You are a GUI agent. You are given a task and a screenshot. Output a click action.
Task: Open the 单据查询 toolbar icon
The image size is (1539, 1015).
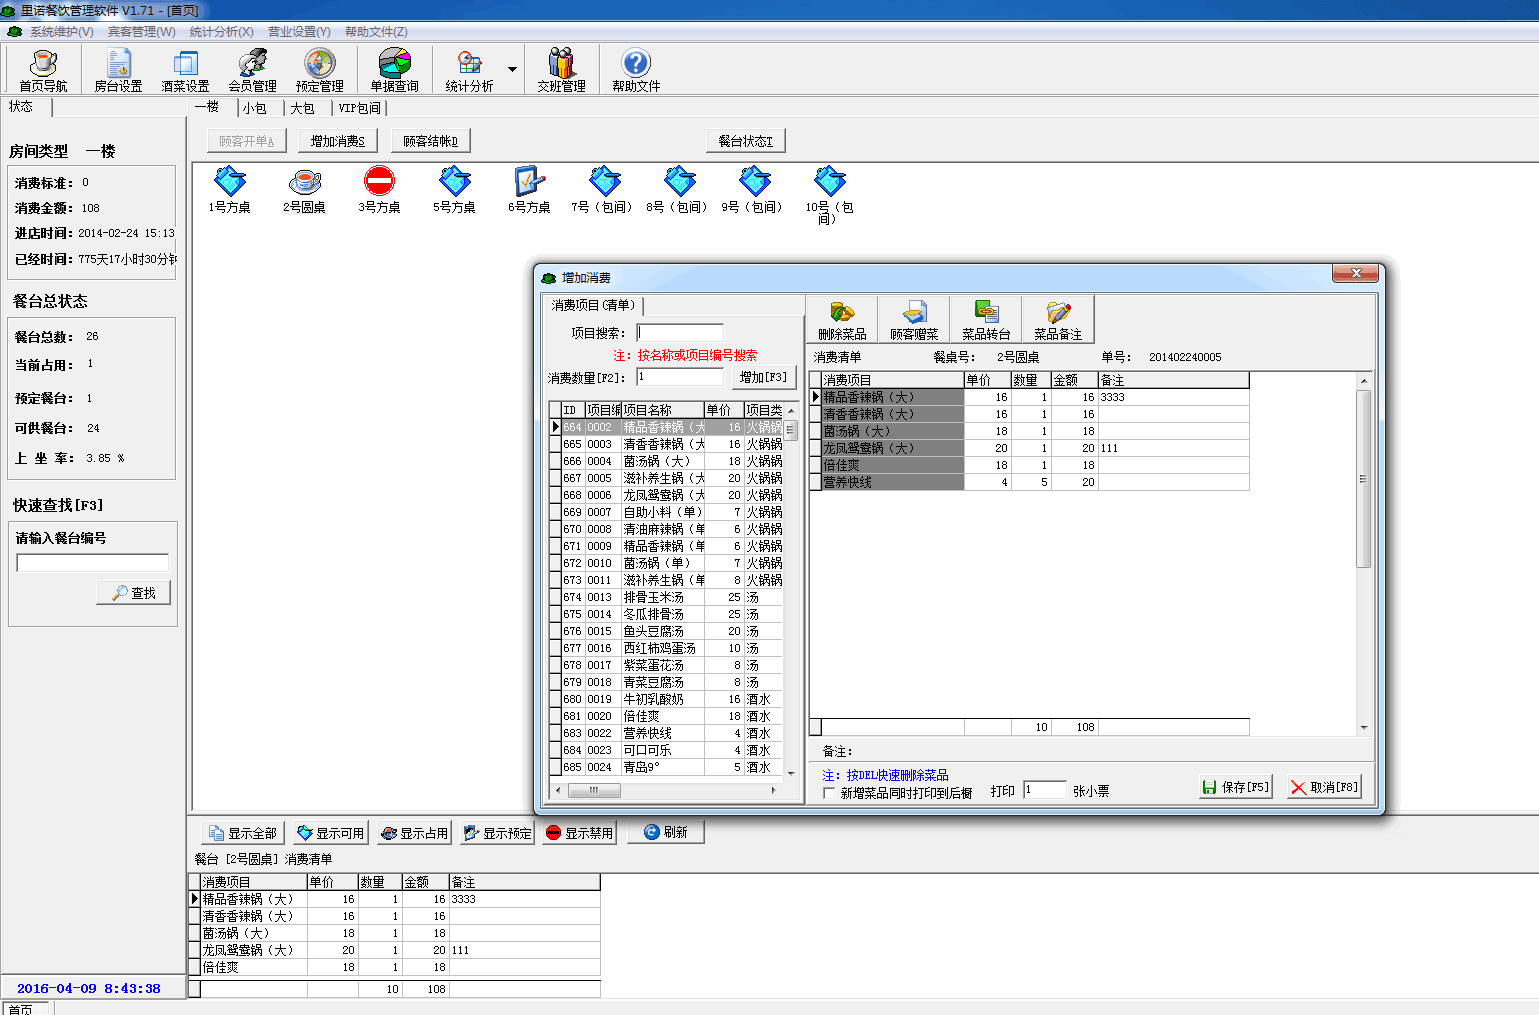click(394, 70)
